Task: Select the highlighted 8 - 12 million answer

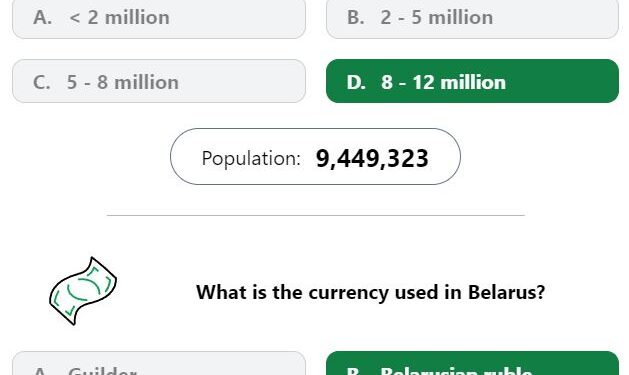Action: click(x=472, y=81)
